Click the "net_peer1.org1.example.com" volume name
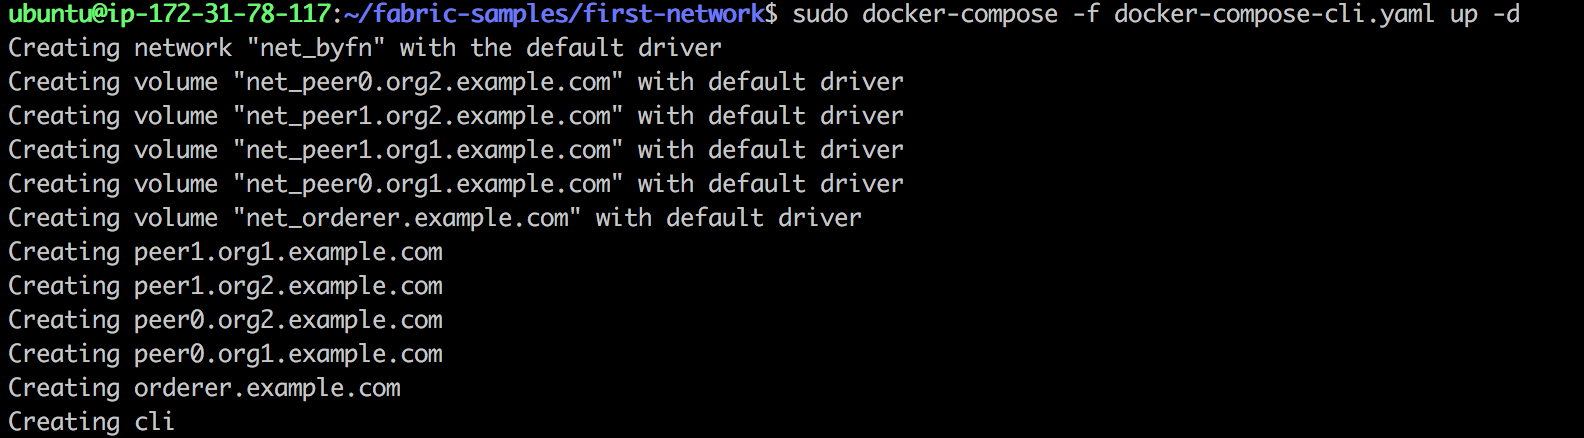1584x438 pixels. pyautogui.click(x=428, y=150)
